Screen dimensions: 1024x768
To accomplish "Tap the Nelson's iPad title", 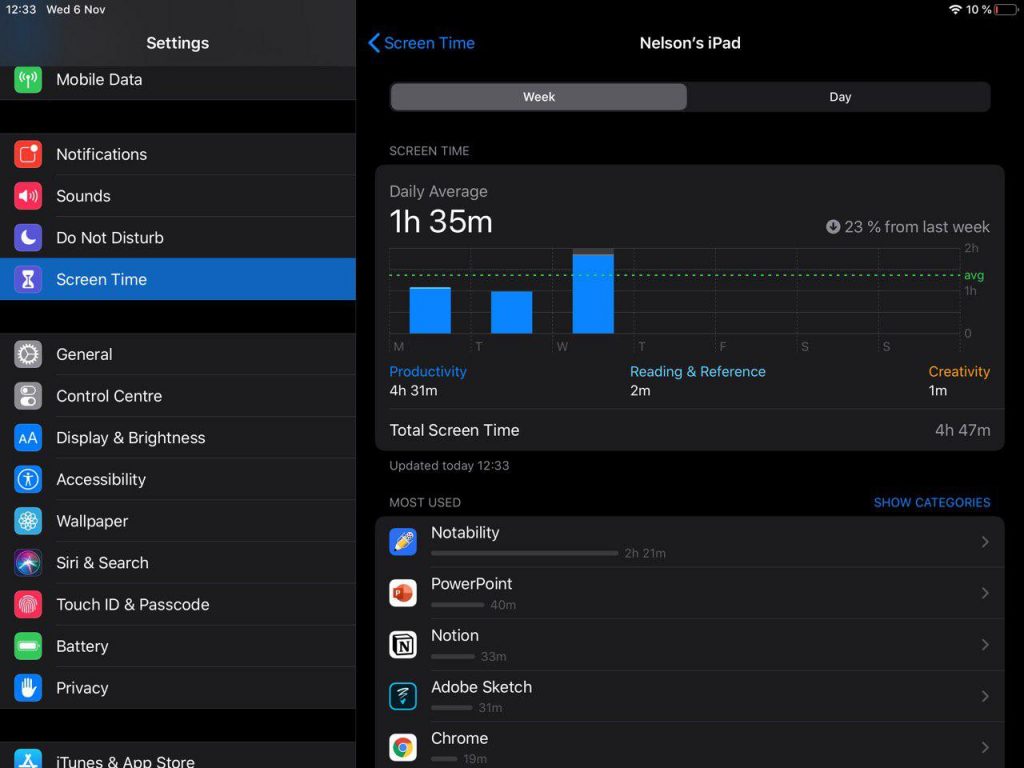I will (690, 43).
